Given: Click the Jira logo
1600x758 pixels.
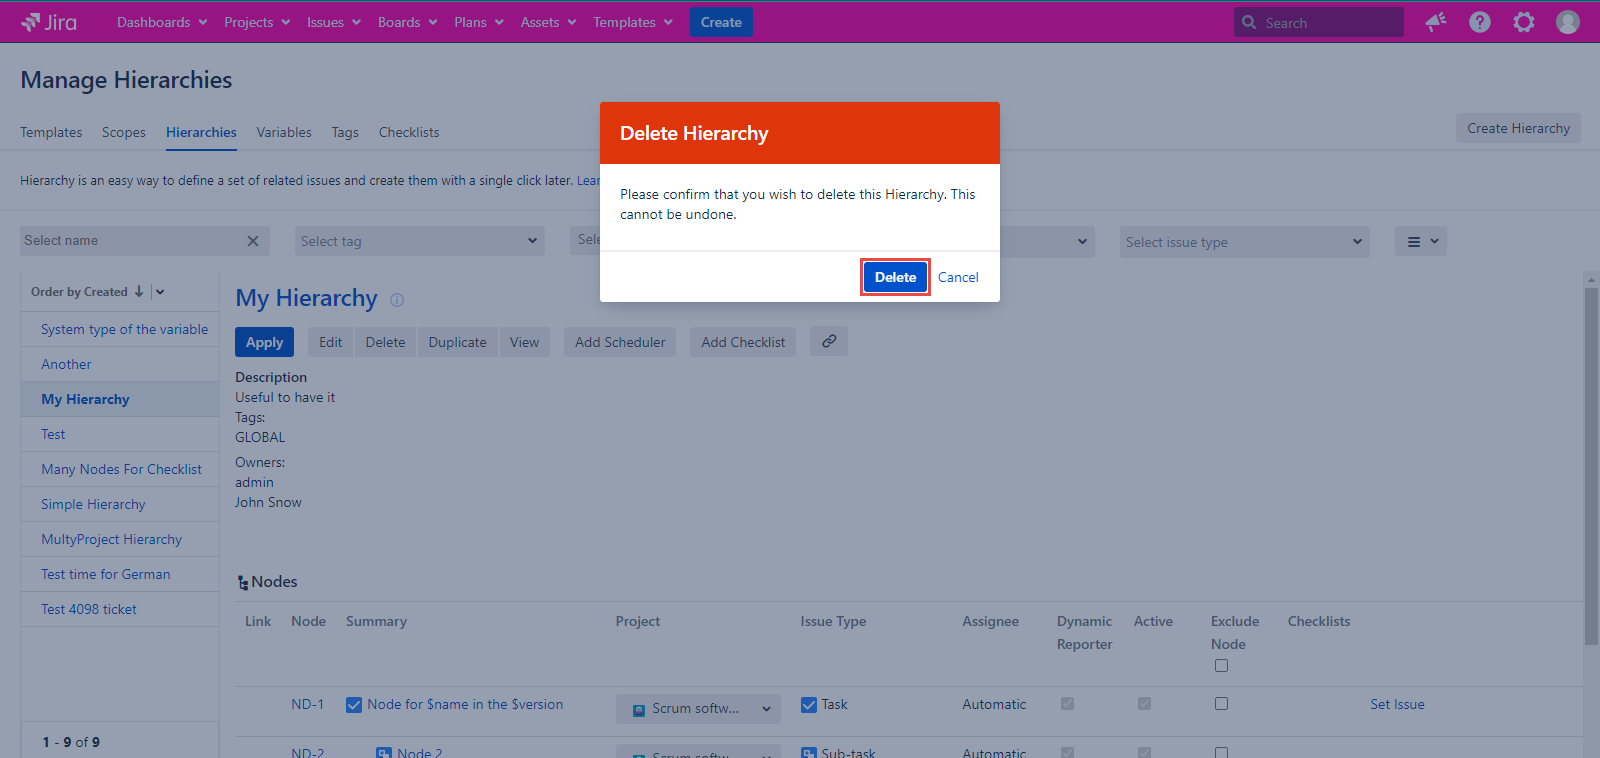Looking at the screenshot, I should (49, 22).
